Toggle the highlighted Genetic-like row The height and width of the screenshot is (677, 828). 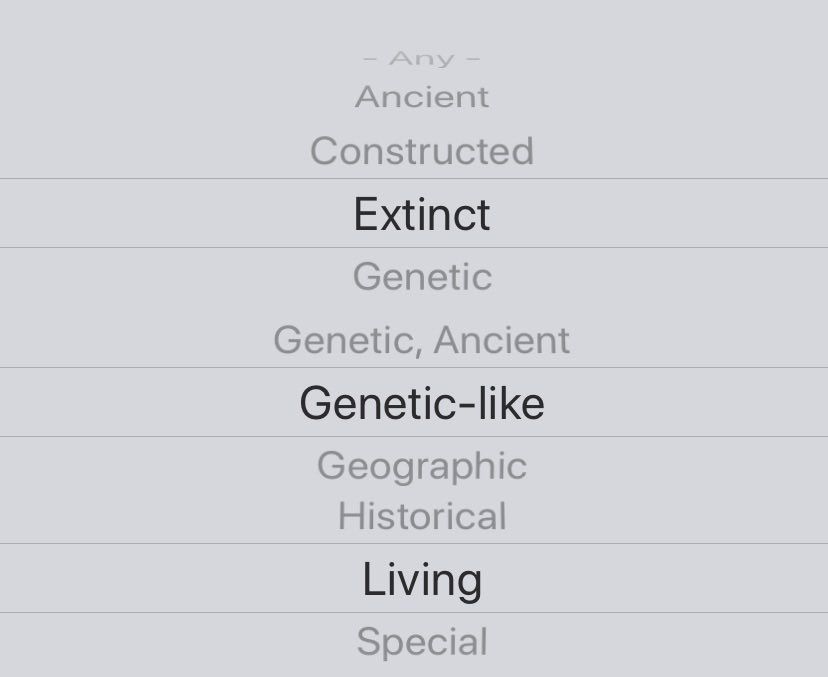tap(421, 403)
